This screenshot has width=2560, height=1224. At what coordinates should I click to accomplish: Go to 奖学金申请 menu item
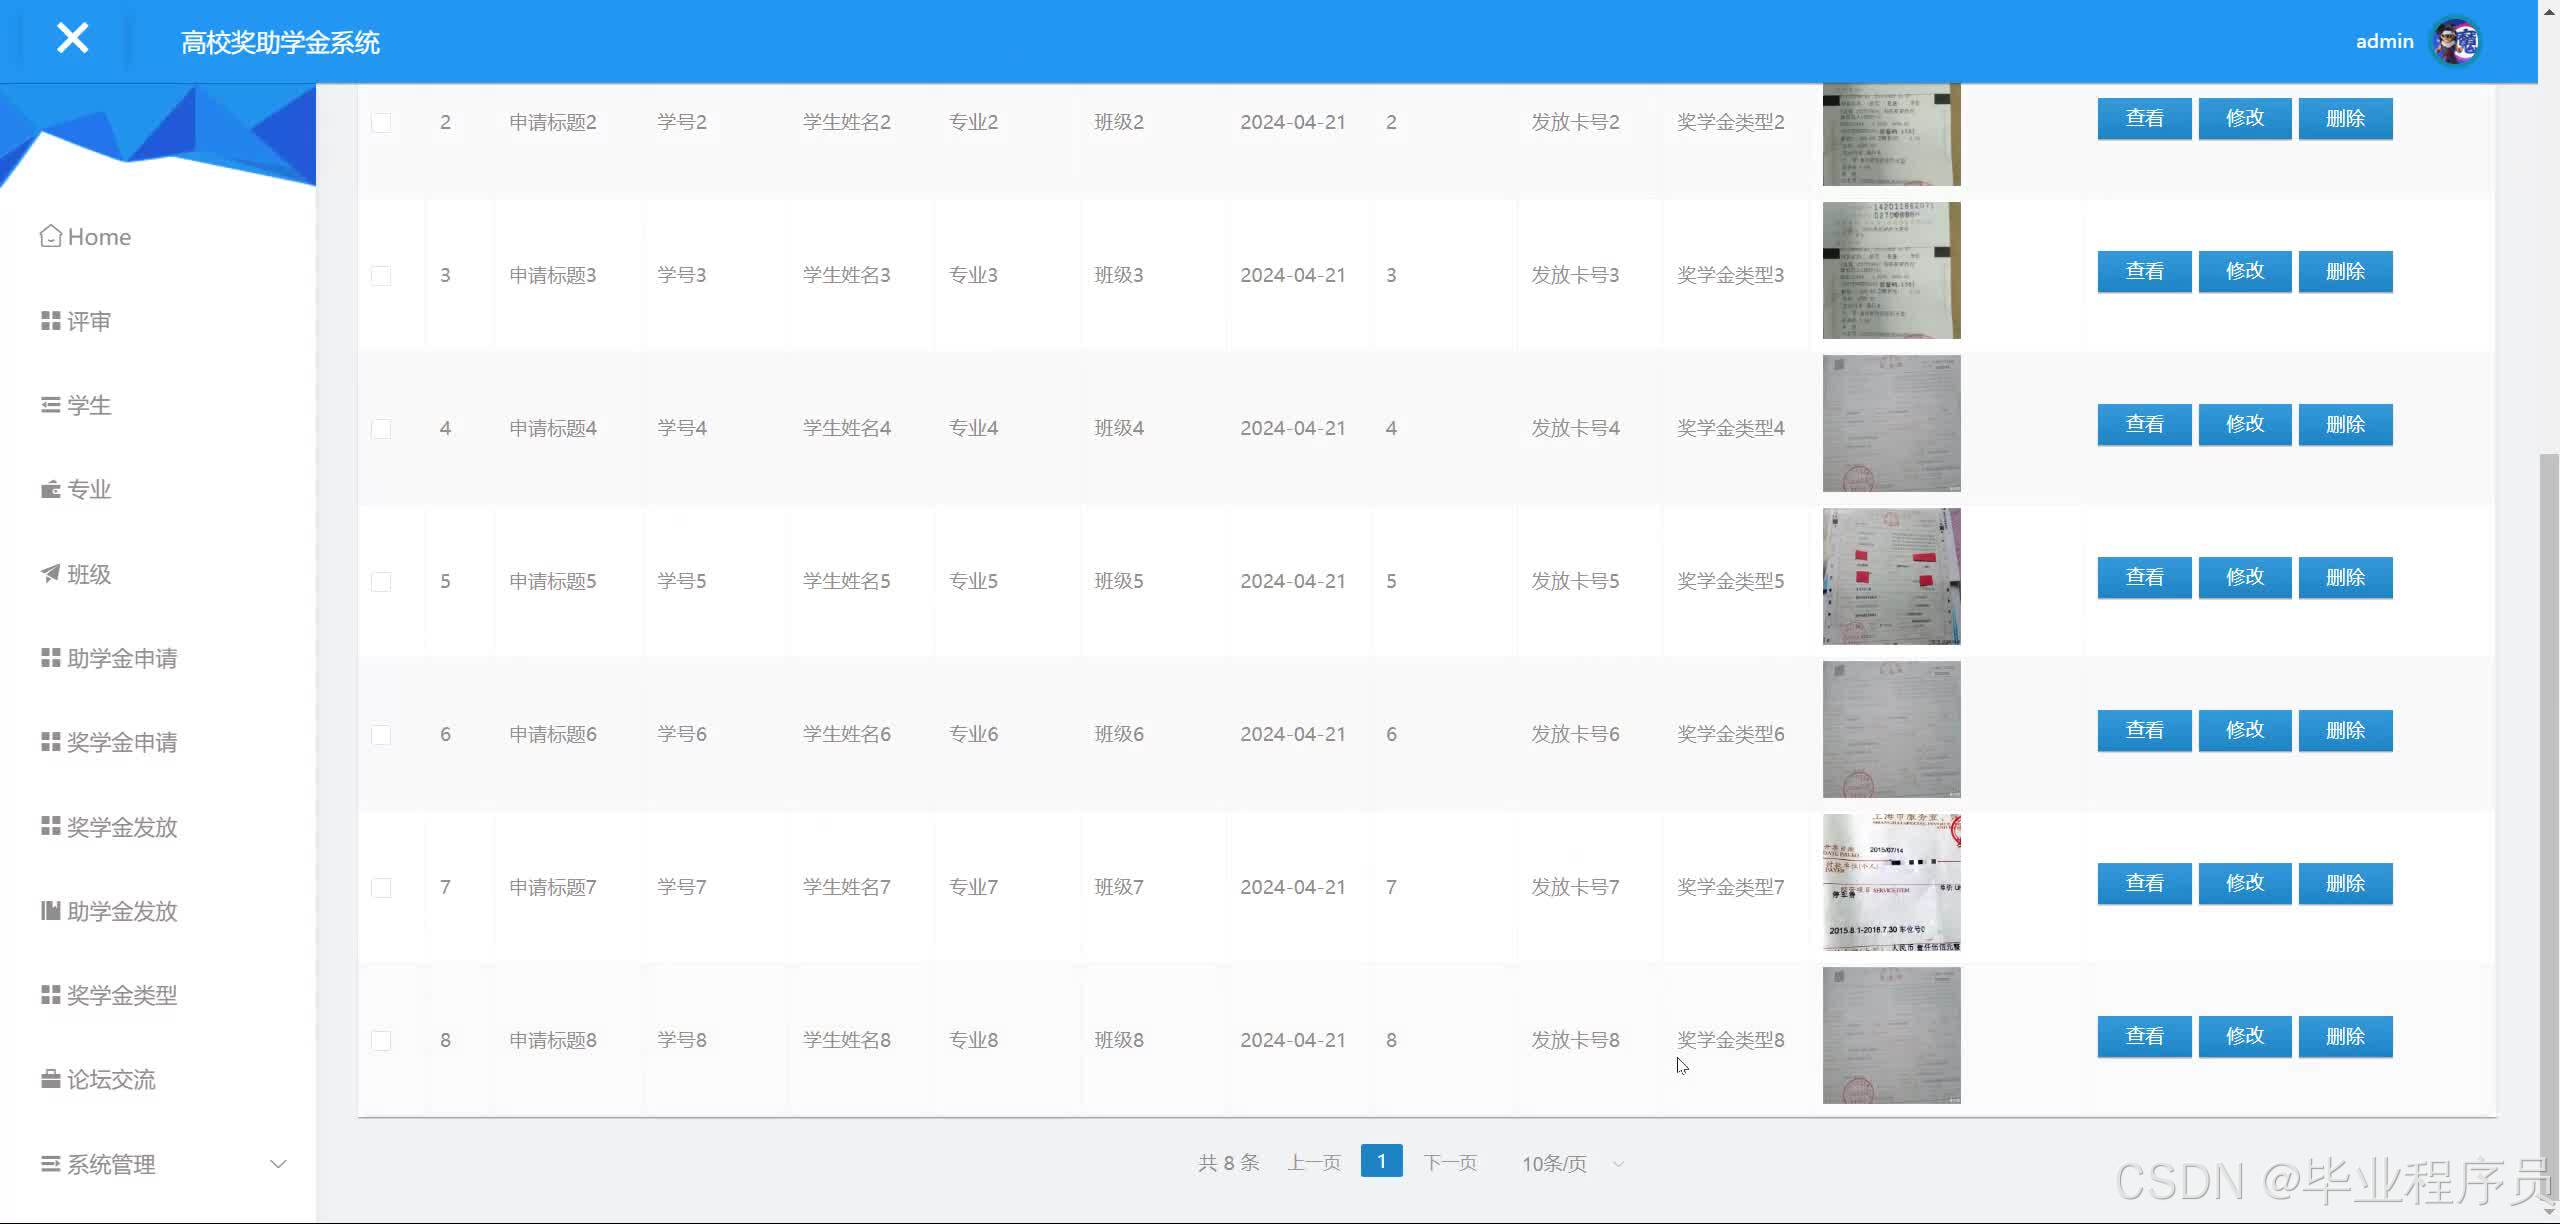121,742
